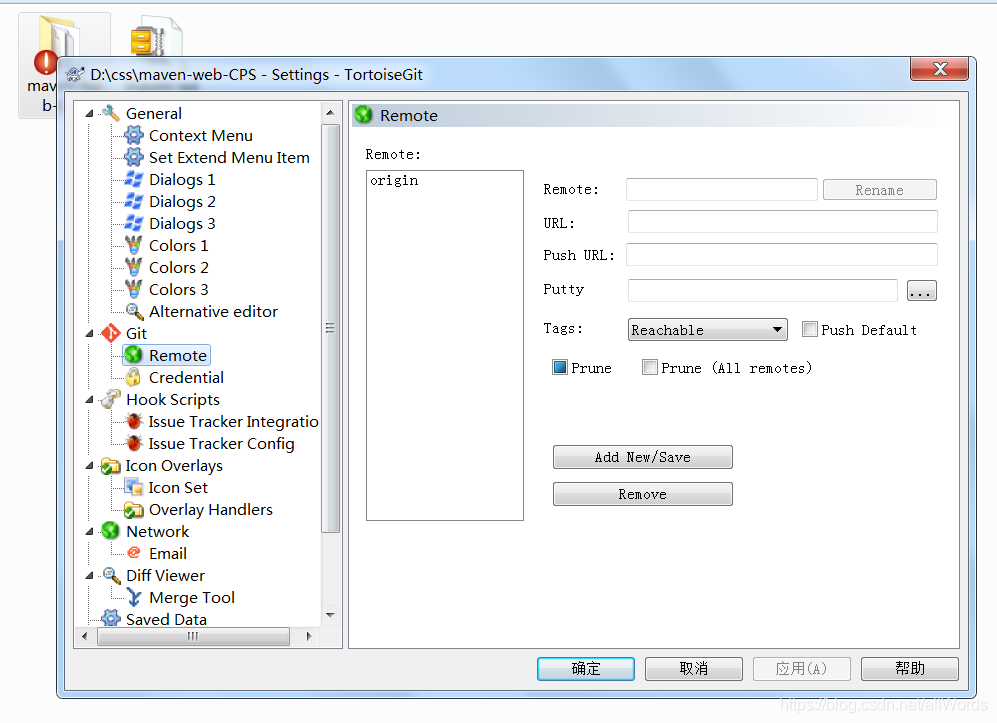Confirm with the 确定 button
The height and width of the screenshot is (723, 997).
pyautogui.click(x=586, y=668)
